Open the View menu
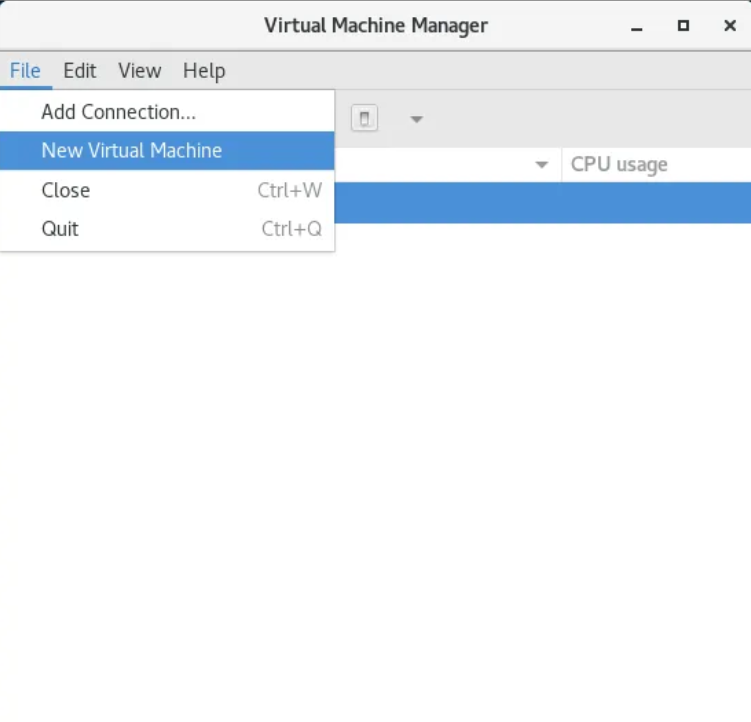Screen dimensions: 751x722 139,71
